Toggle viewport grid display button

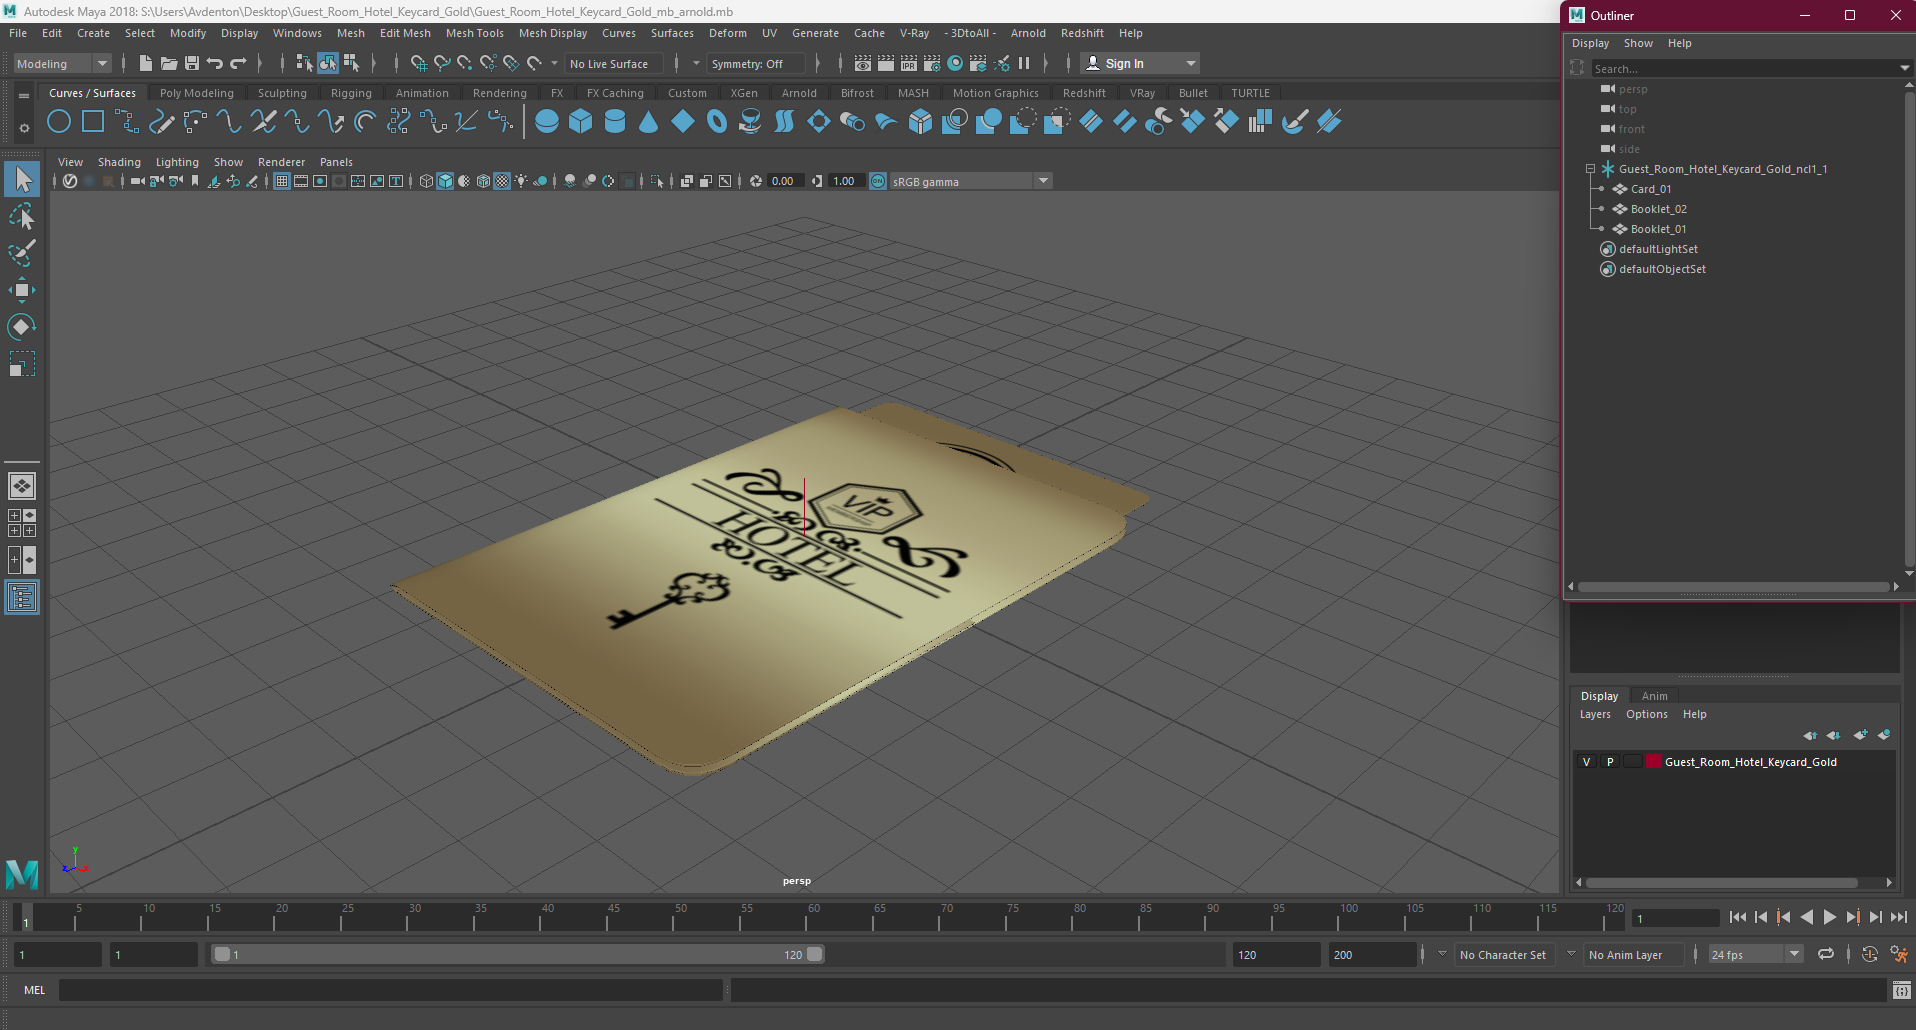tap(282, 181)
